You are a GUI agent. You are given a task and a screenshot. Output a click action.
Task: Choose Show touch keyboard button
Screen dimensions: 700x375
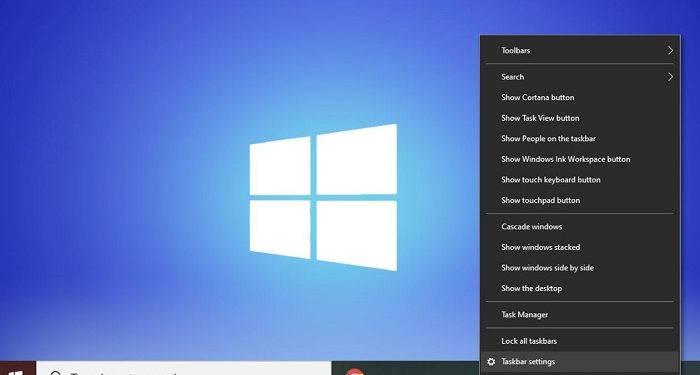[580, 179]
